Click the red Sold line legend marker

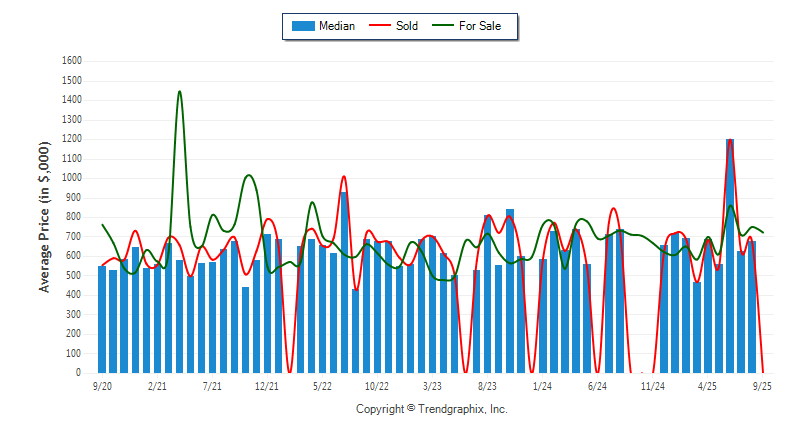pyautogui.click(x=384, y=26)
